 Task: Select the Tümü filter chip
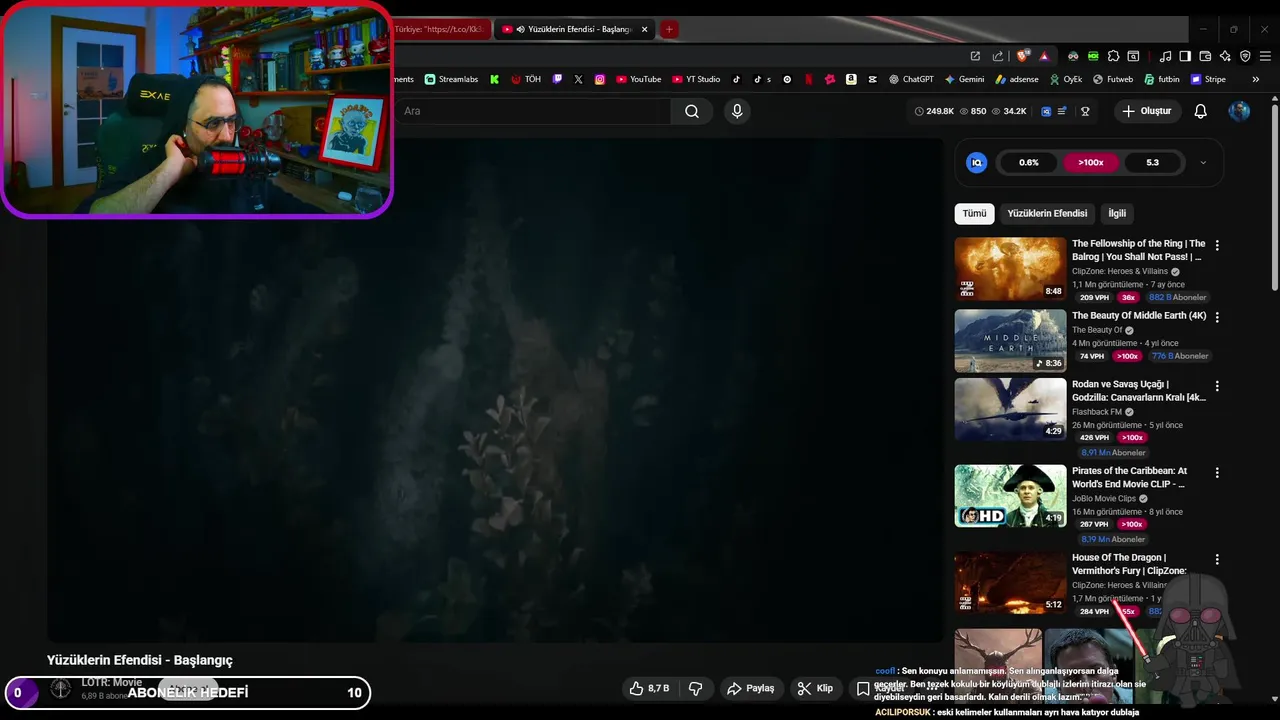click(974, 213)
